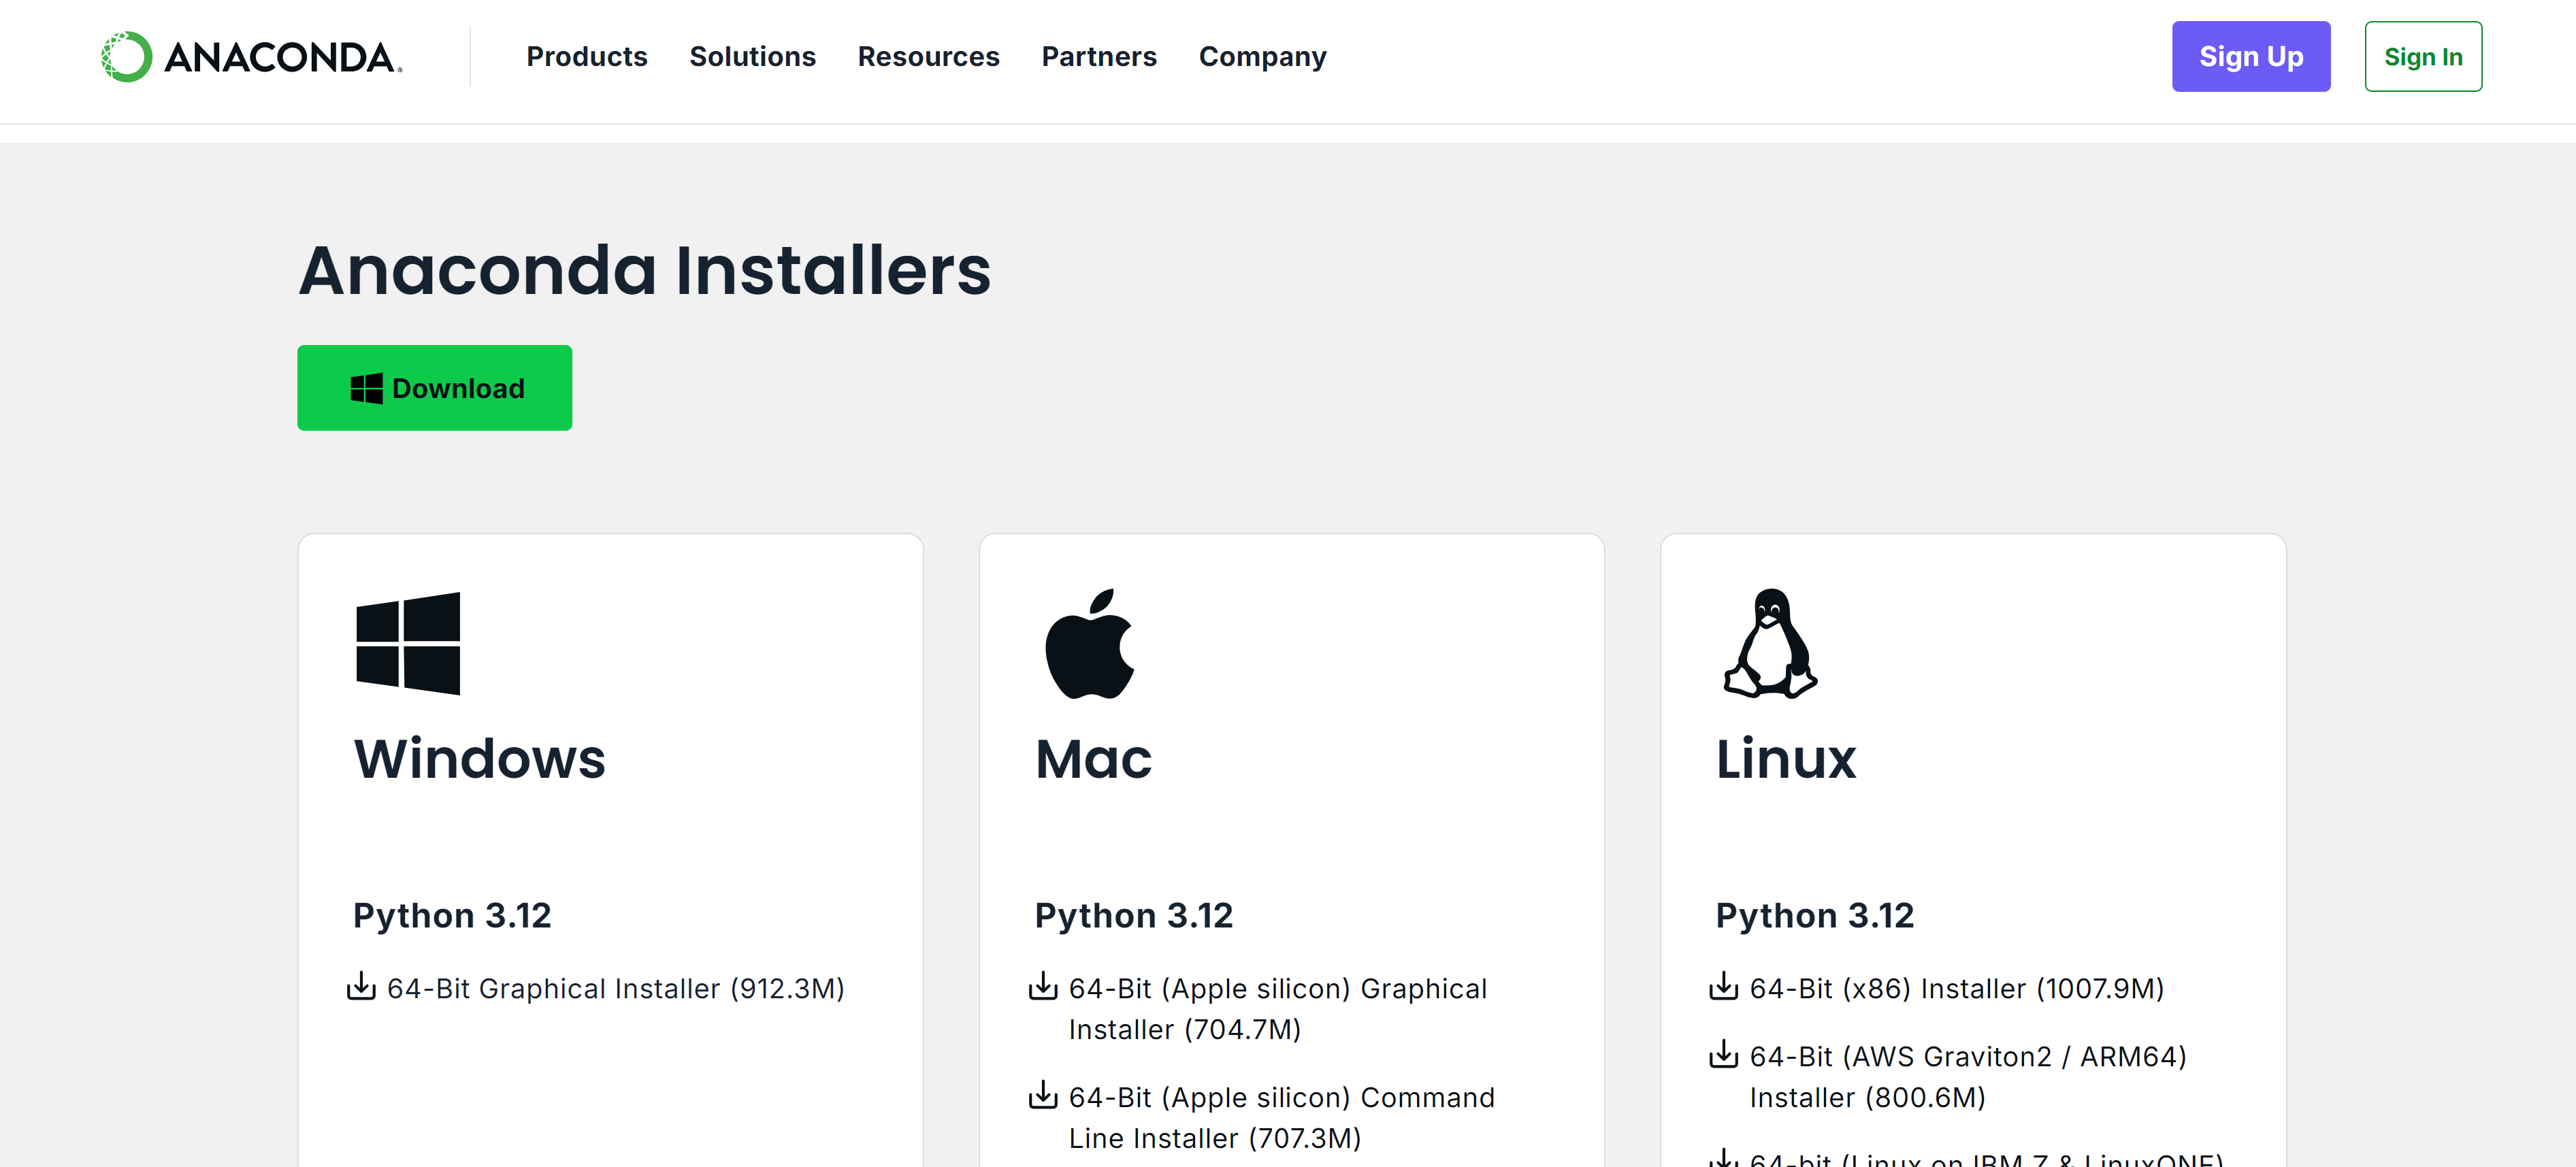Image resolution: width=2576 pixels, height=1167 pixels.
Task: Click the Sign Up button
Action: (x=2250, y=57)
